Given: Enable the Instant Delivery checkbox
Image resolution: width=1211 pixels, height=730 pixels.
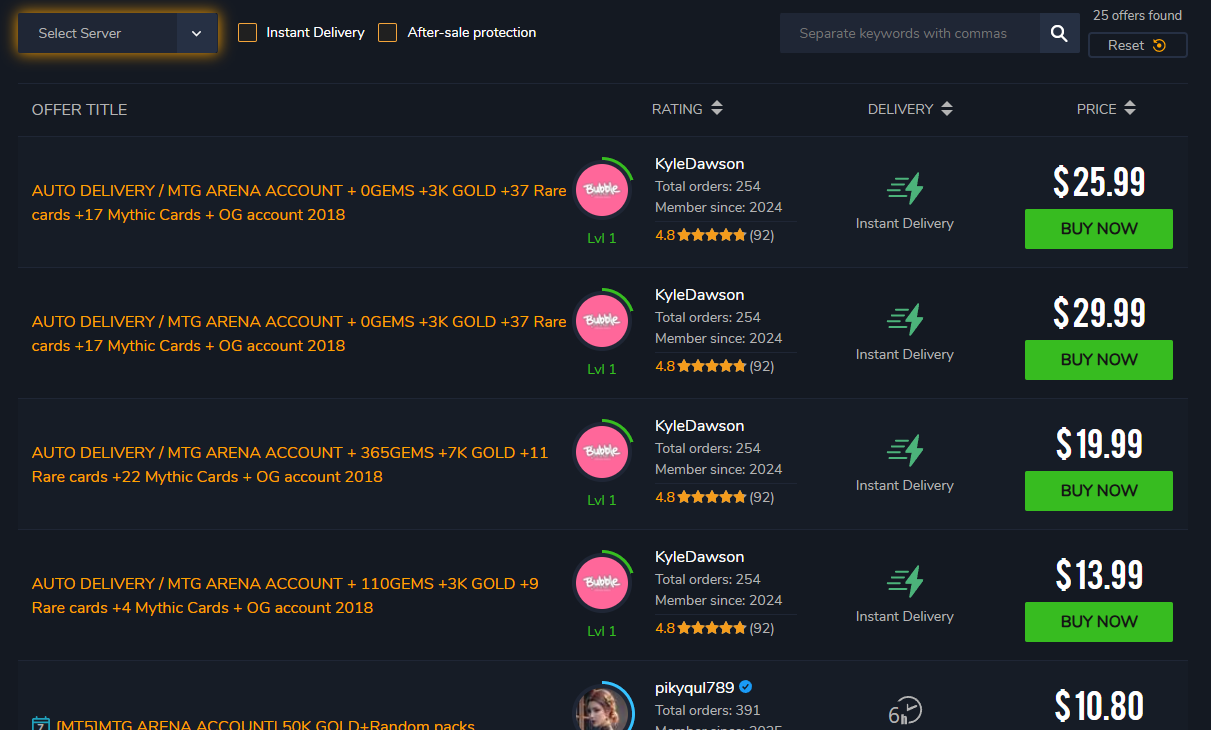Looking at the screenshot, I should 247,32.
